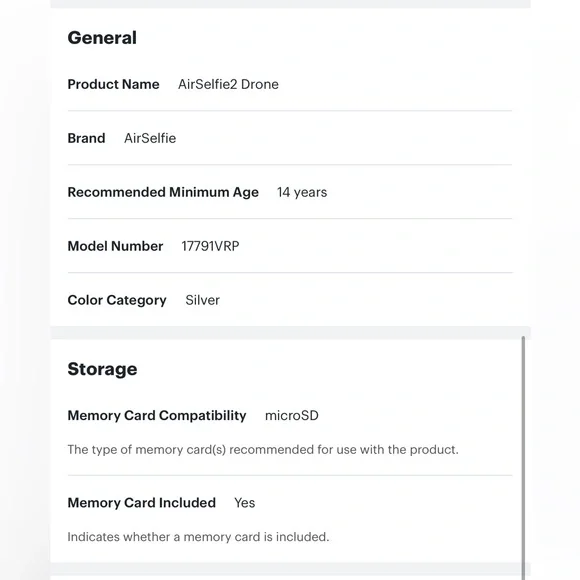Click the AirSelfie2 Drone value
Image resolution: width=580 pixels, height=580 pixels.
[228, 84]
